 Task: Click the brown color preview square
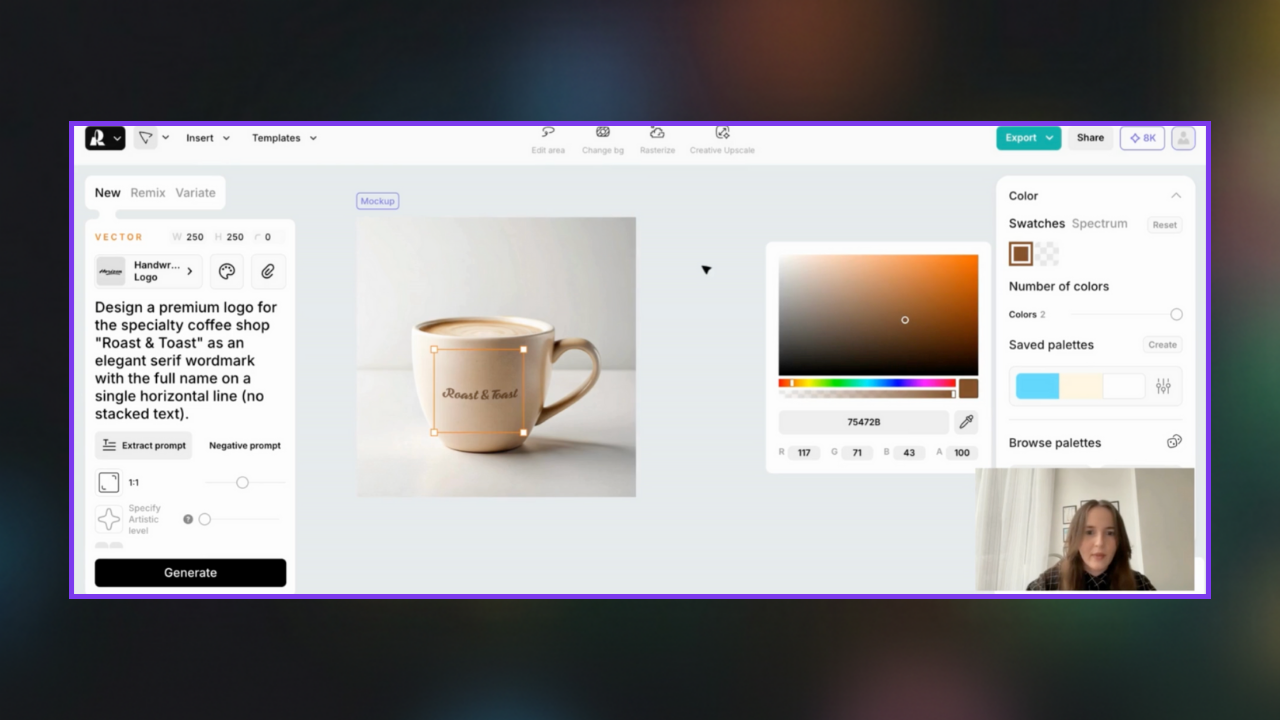click(x=968, y=388)
